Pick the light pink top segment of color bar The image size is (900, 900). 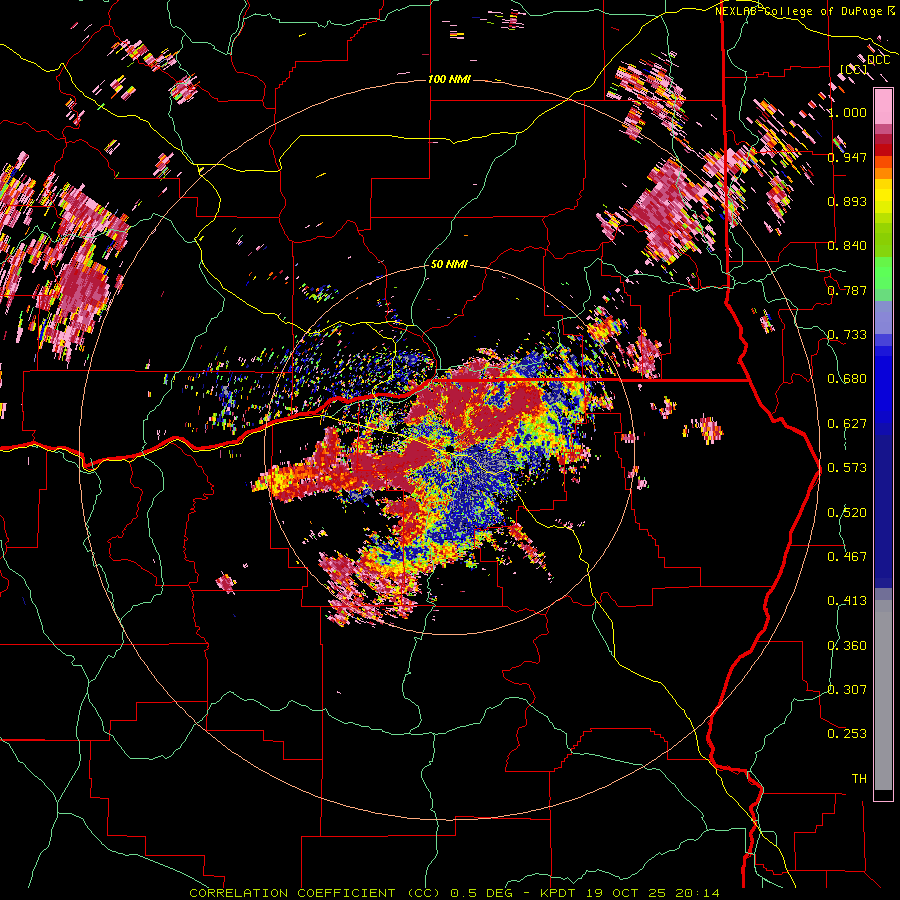coord(883,106)
